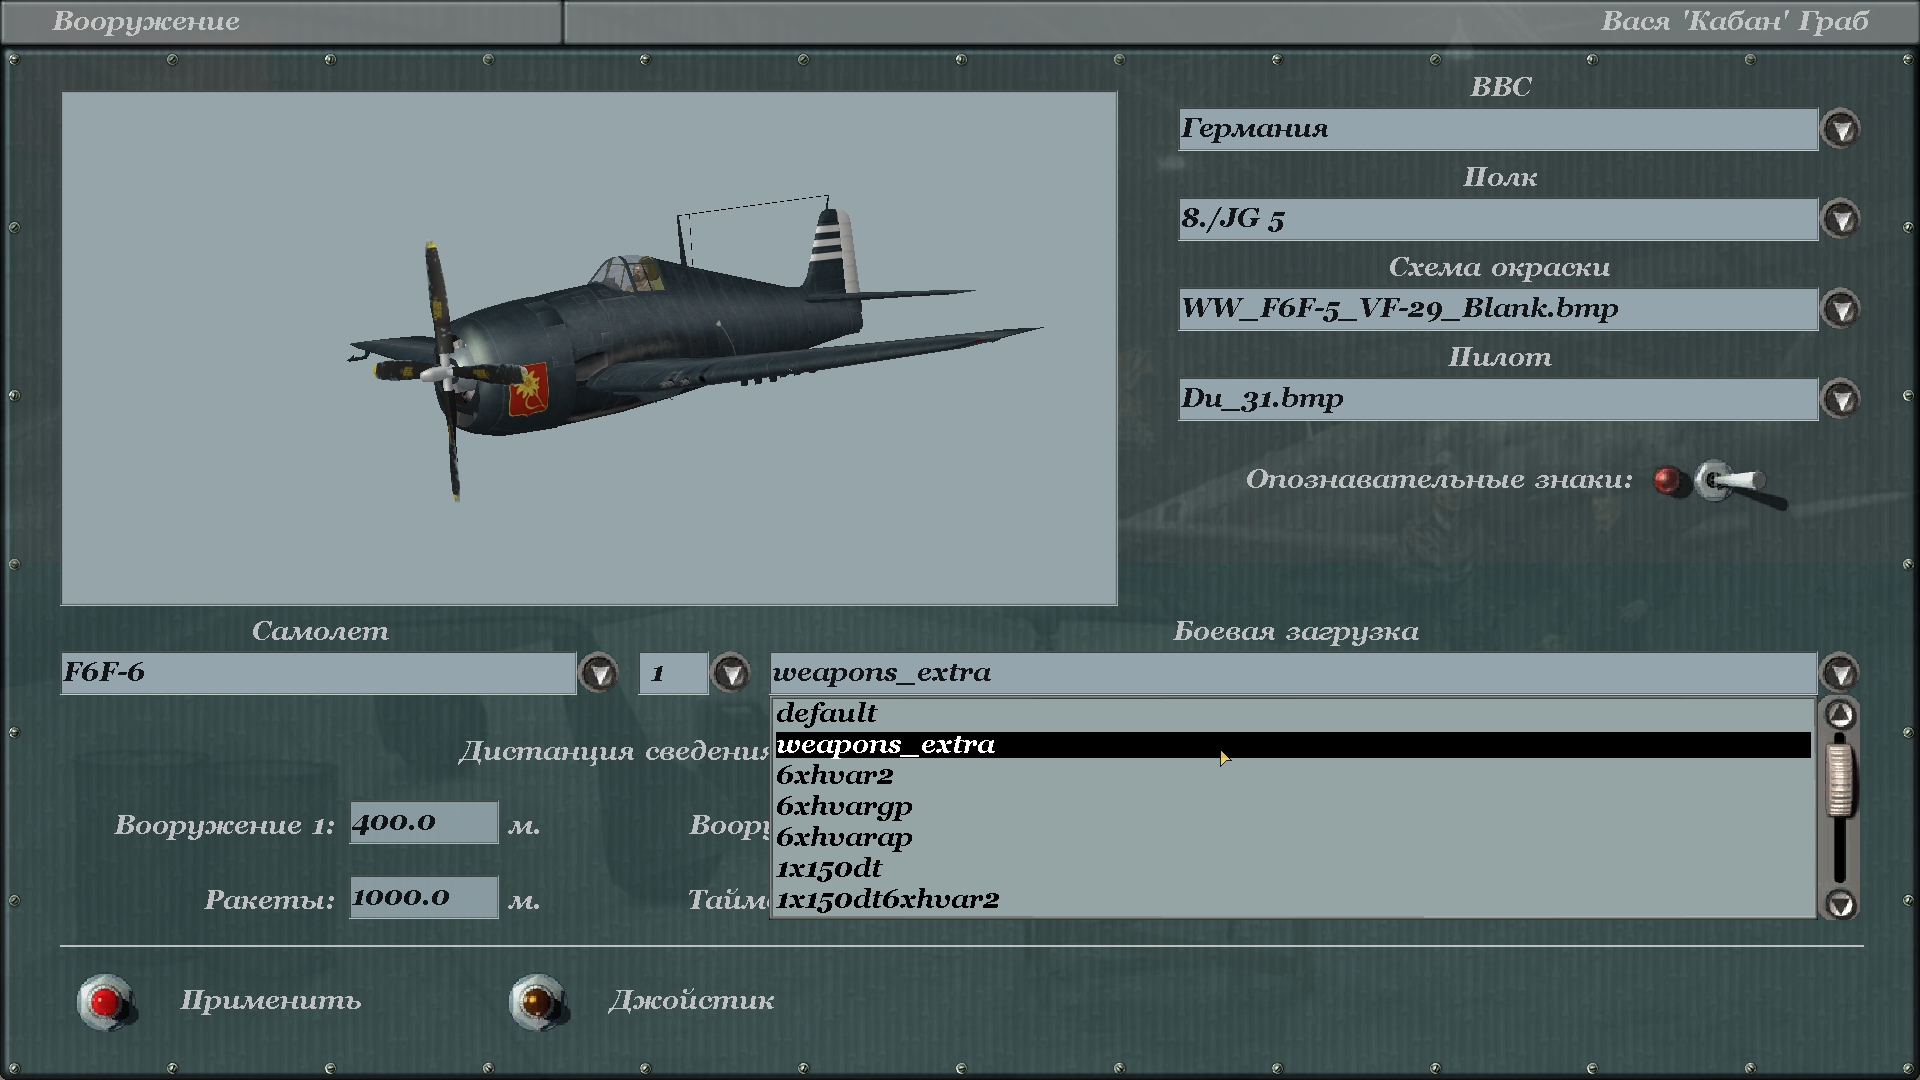Collapse the Боевая загрузка dropdown arrow
Screen dimensions: 1920x1080
[1841, 674]
